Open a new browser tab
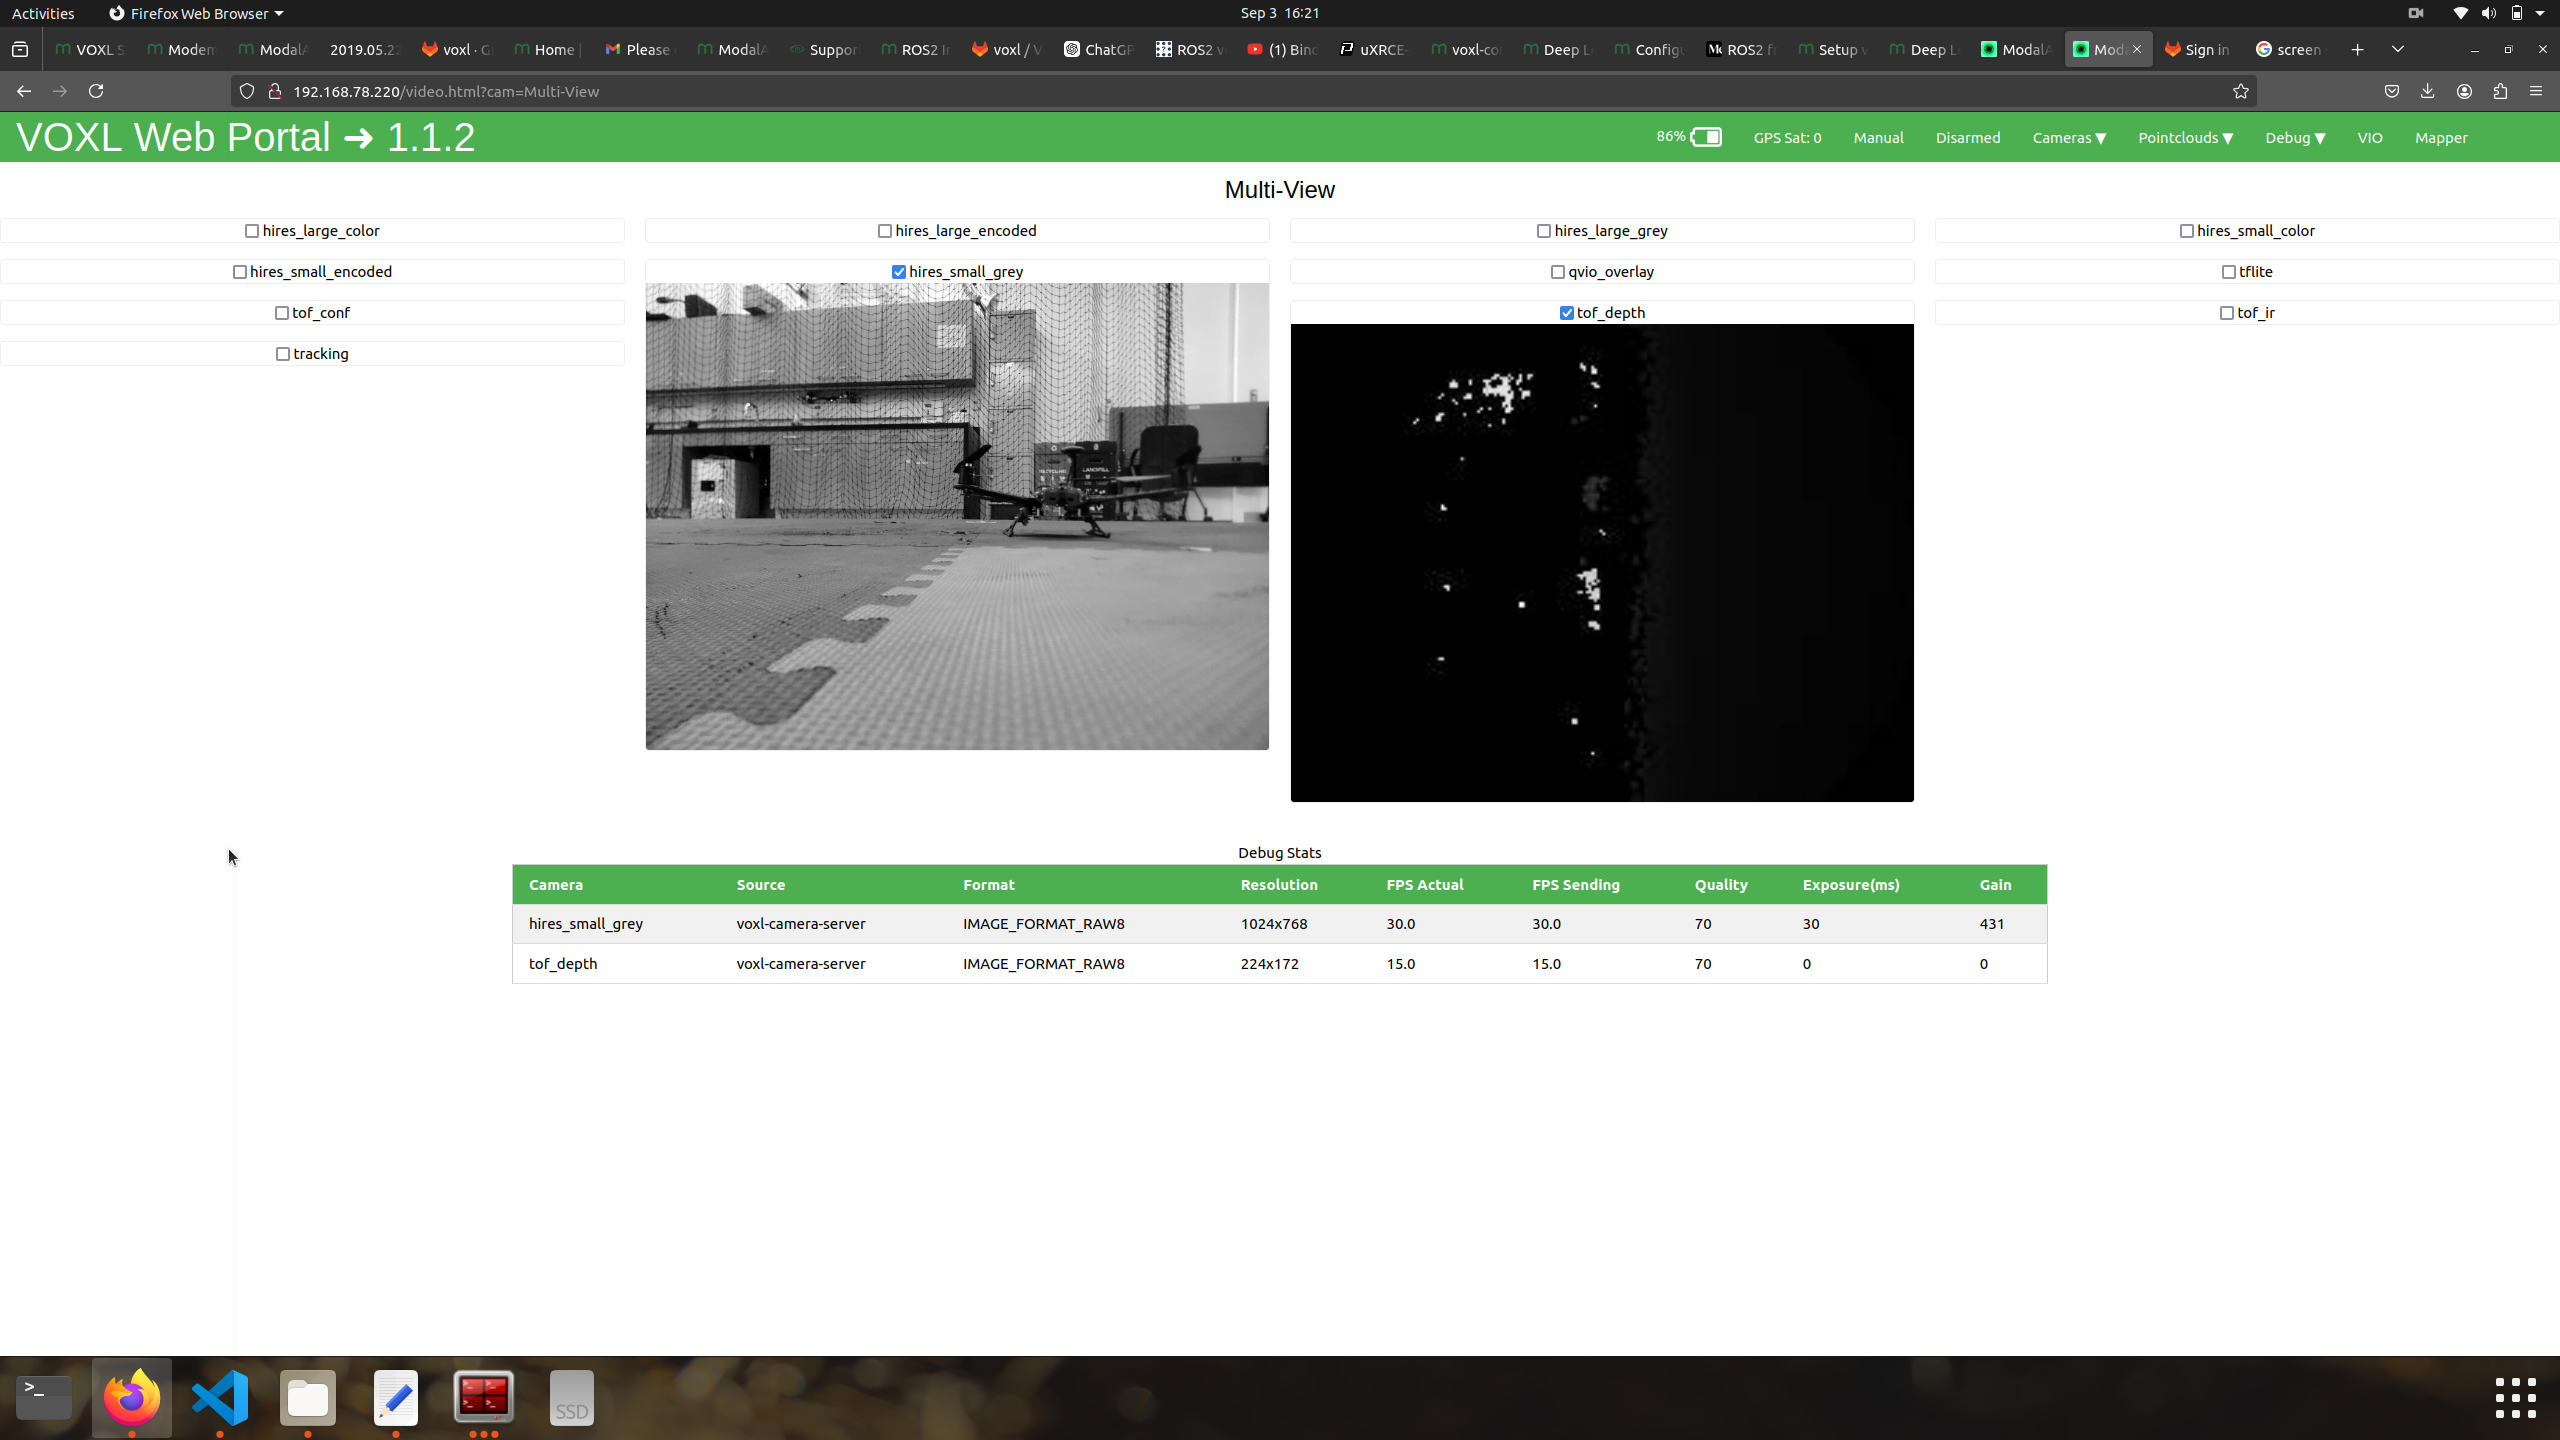Viewport: 2560px width, 1440px height. [x=2357, y=49]
